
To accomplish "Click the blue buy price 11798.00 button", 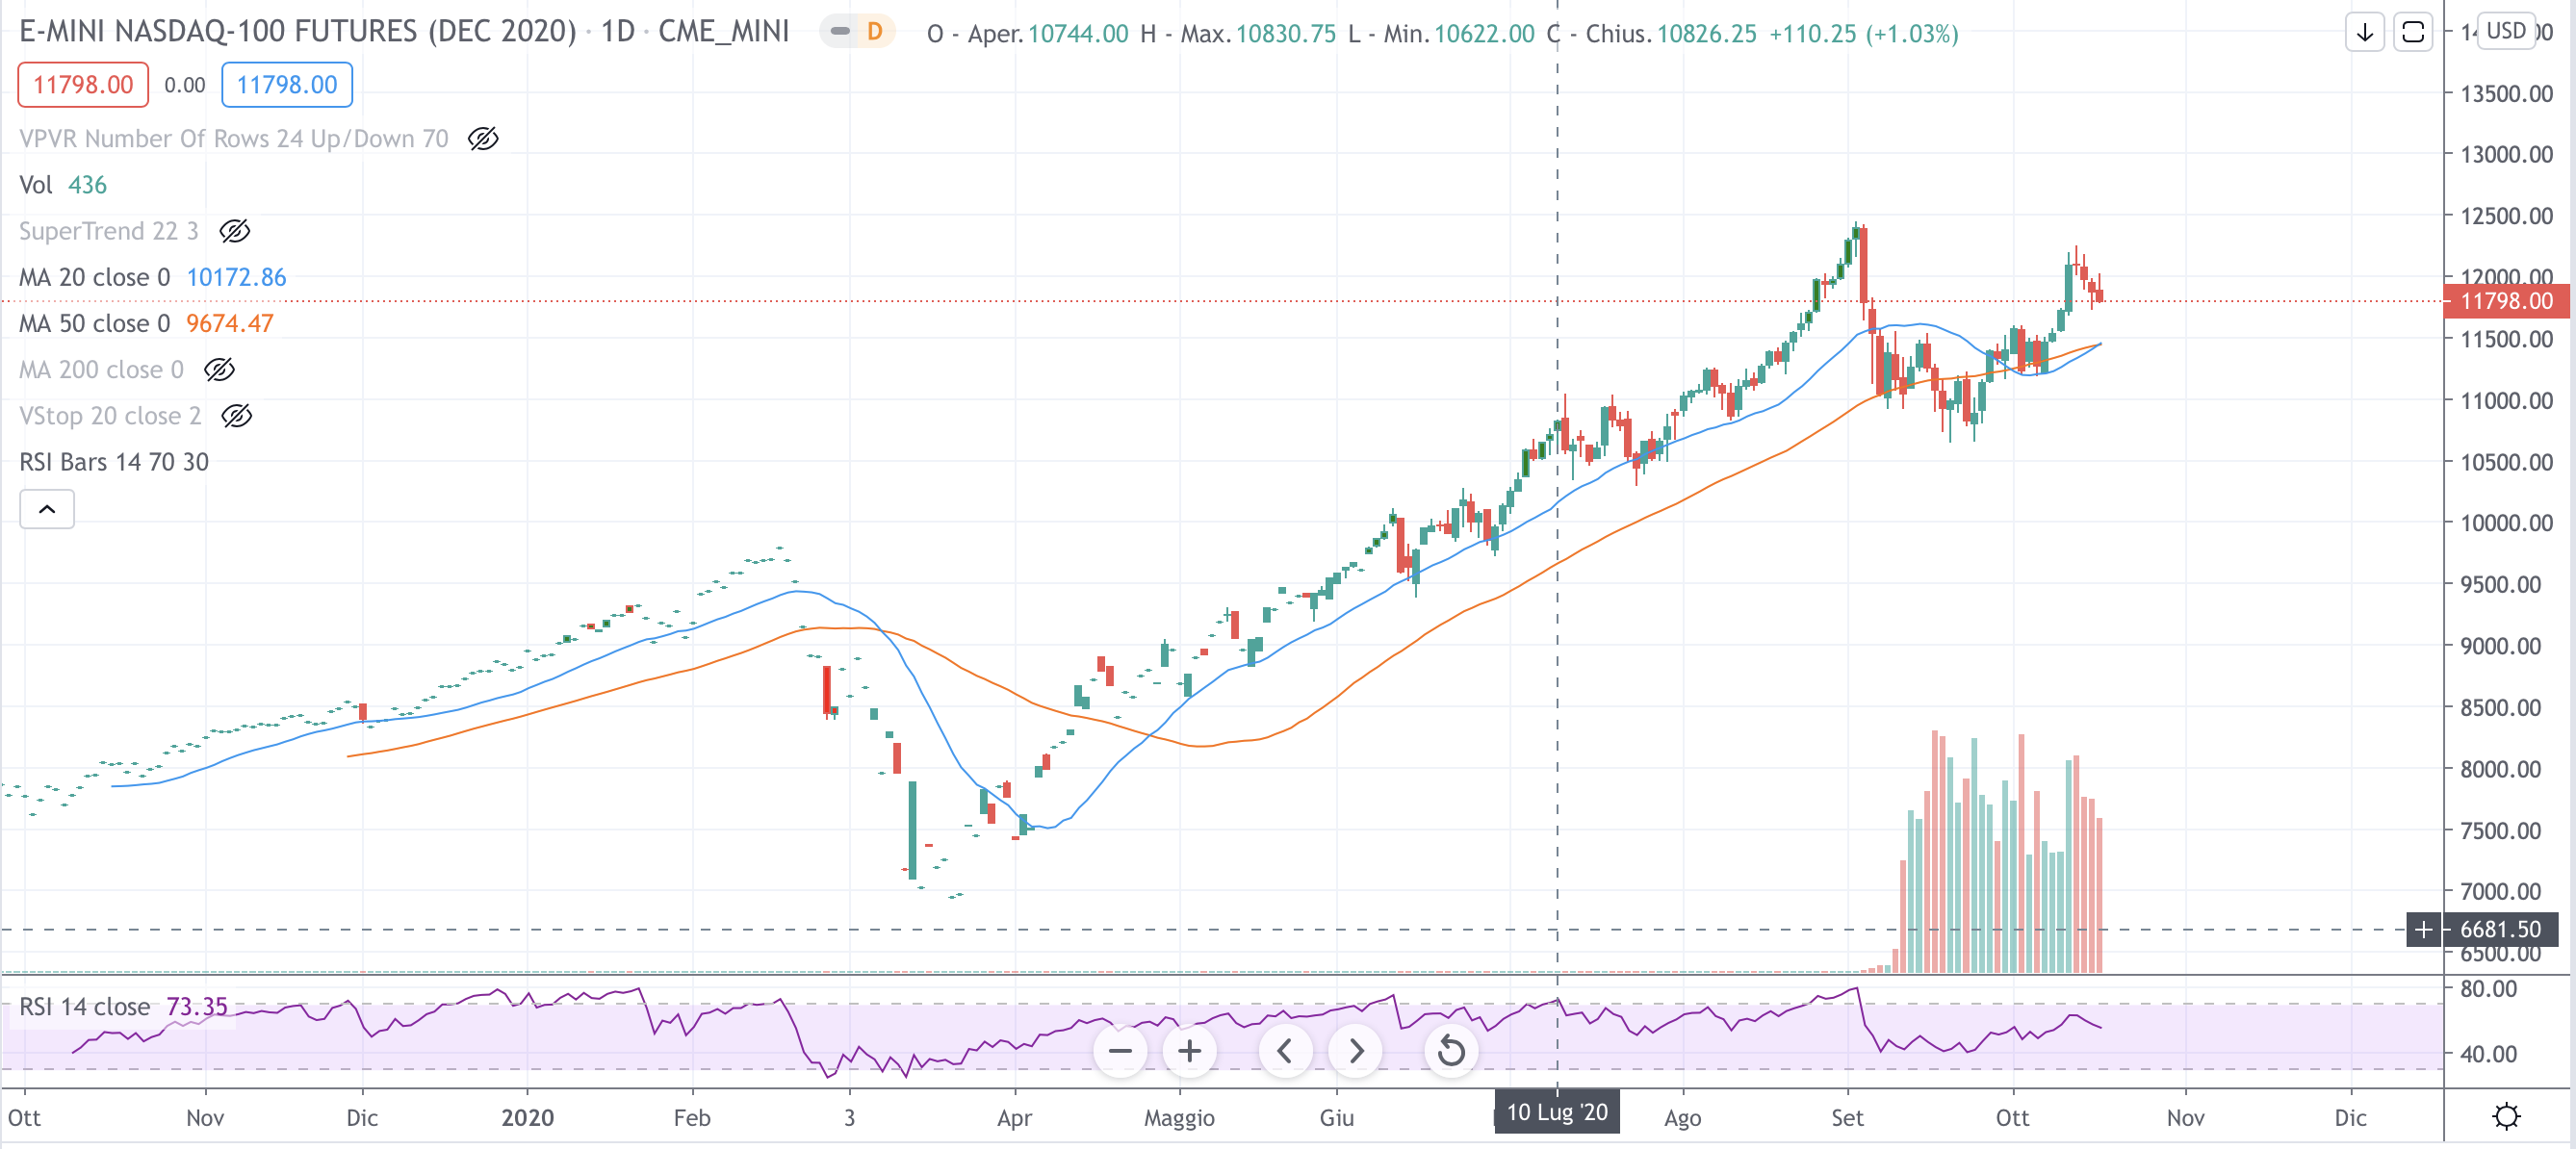I will 287,85.
